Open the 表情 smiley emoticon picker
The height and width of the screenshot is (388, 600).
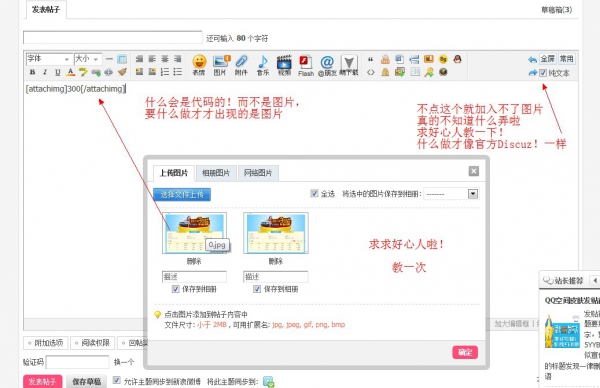[199, 64]
